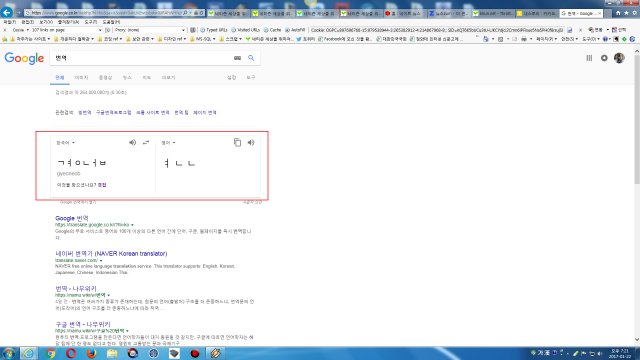
Task: Open the NAVER Korean translator result
Action: (111, 253)
